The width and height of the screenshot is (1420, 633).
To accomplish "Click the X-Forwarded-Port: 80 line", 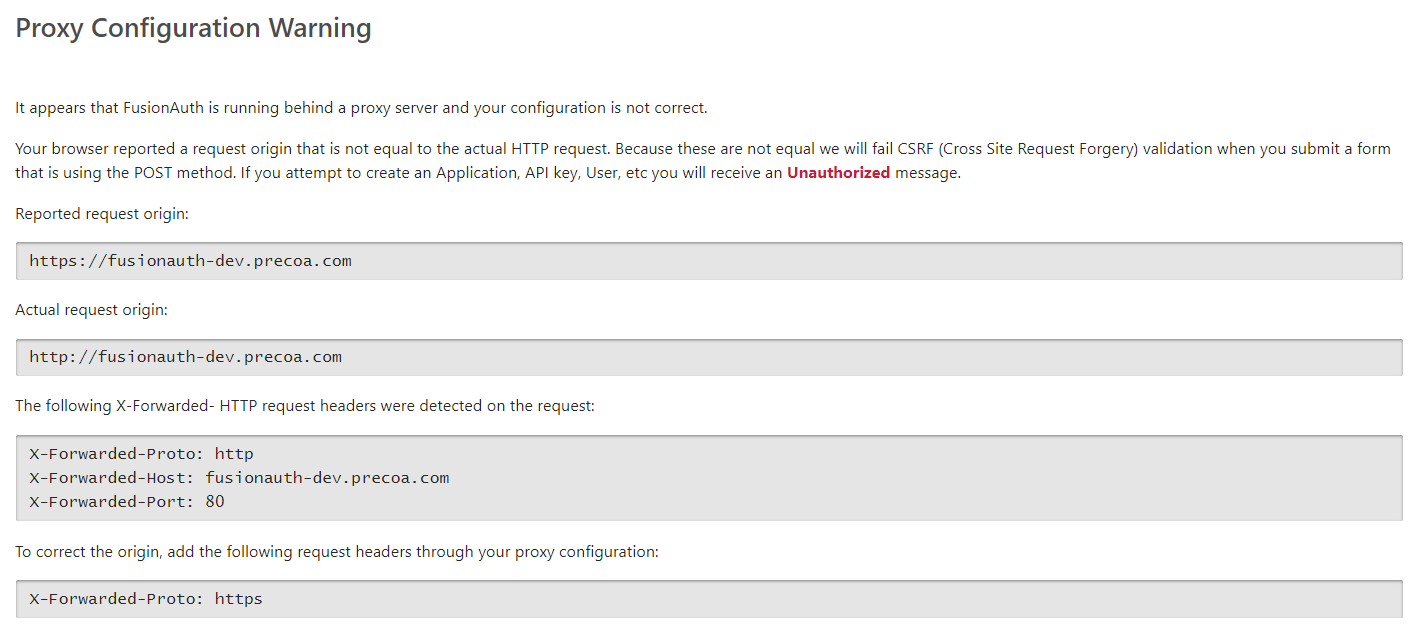I will tap(127, 502).
